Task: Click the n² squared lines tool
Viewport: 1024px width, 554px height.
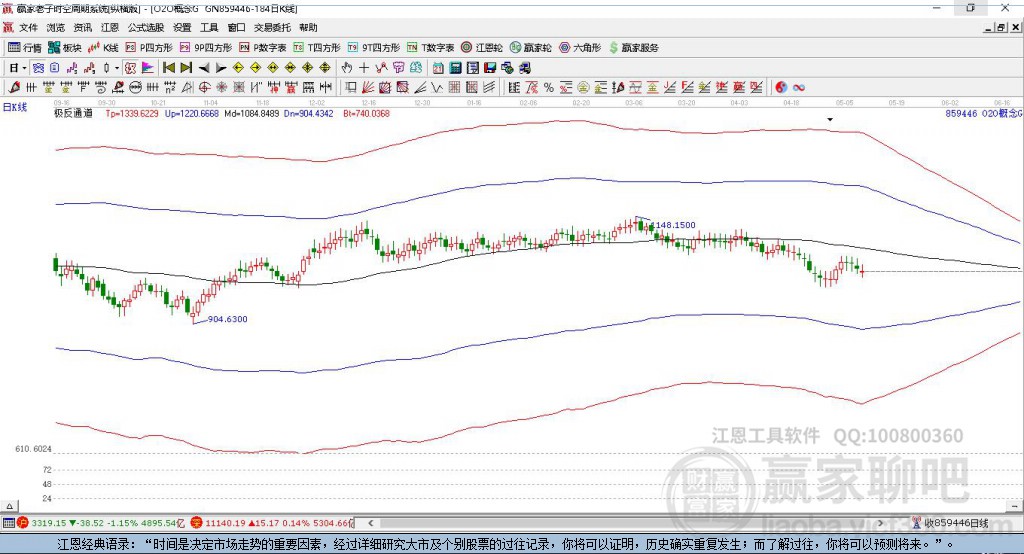Action: (x=170, y=88)
